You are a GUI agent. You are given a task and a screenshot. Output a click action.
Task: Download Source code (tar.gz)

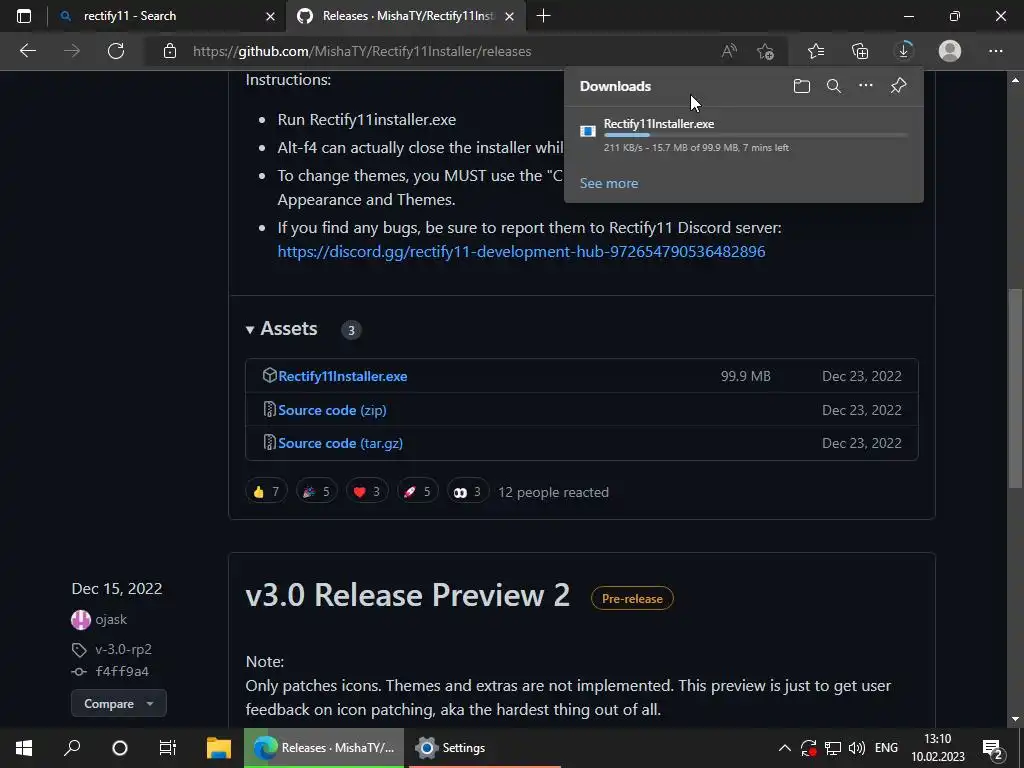[x=340, y=443]
